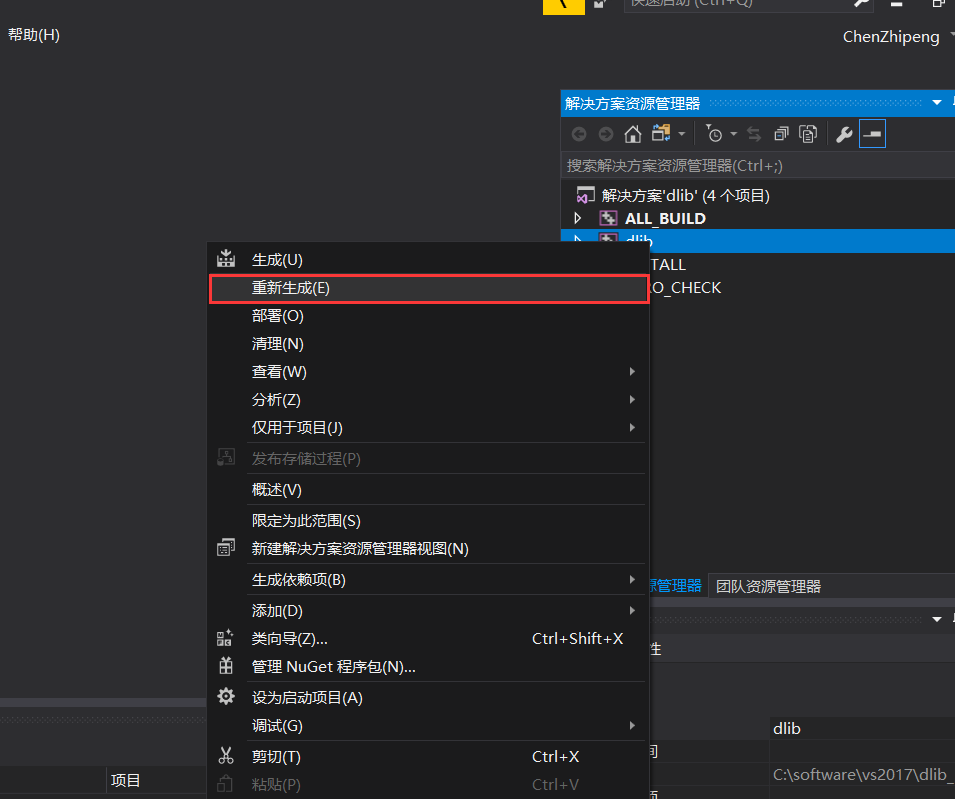Open the 添加(D) submenu

(428, 611)
